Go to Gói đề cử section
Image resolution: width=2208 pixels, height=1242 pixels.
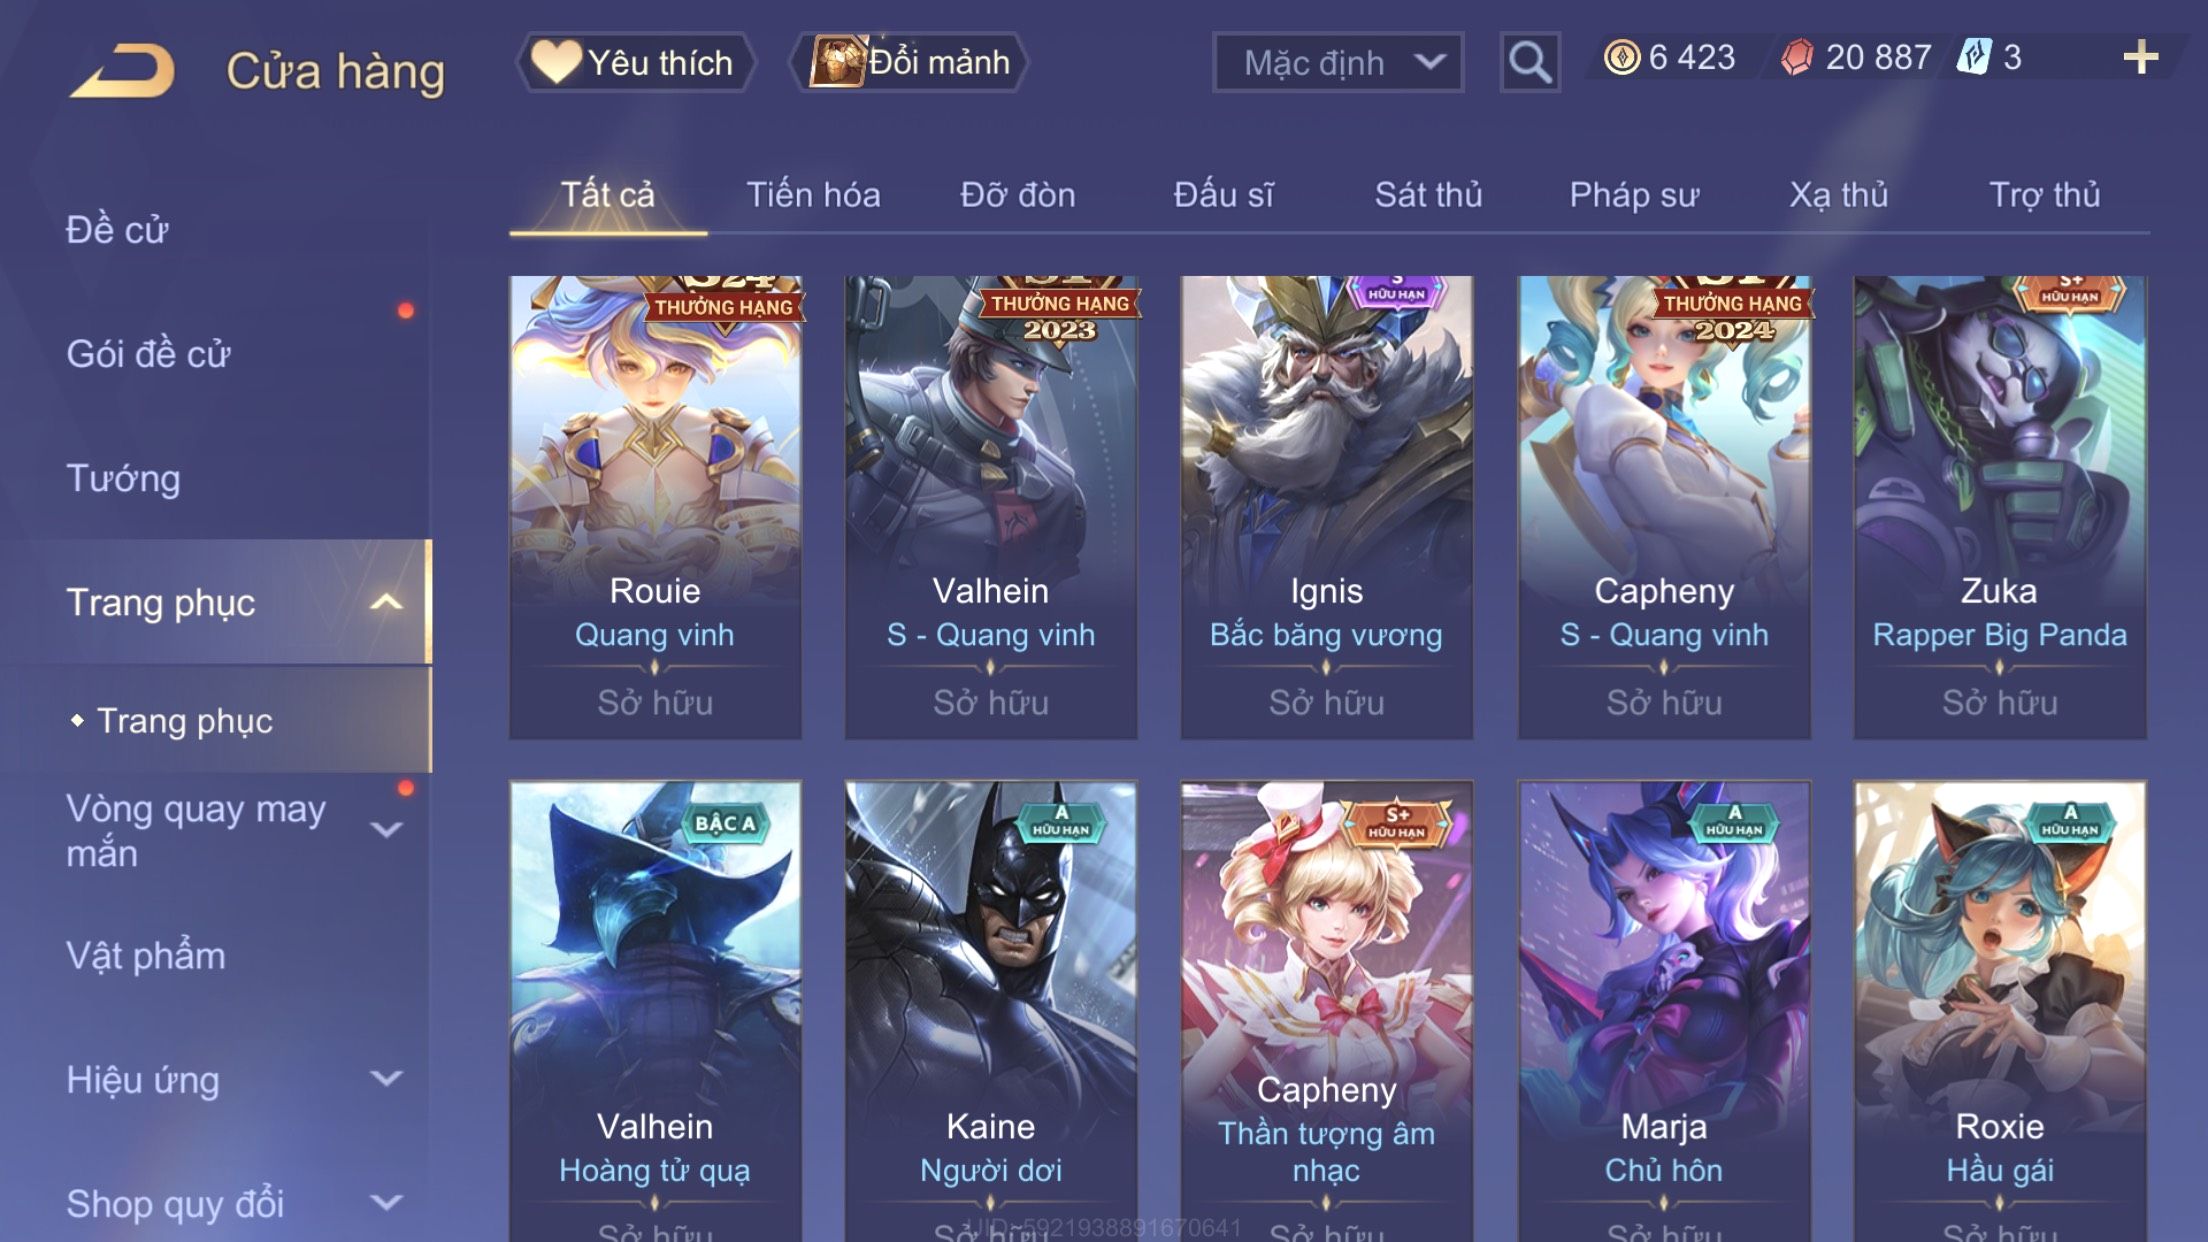(x=148, y=354)
